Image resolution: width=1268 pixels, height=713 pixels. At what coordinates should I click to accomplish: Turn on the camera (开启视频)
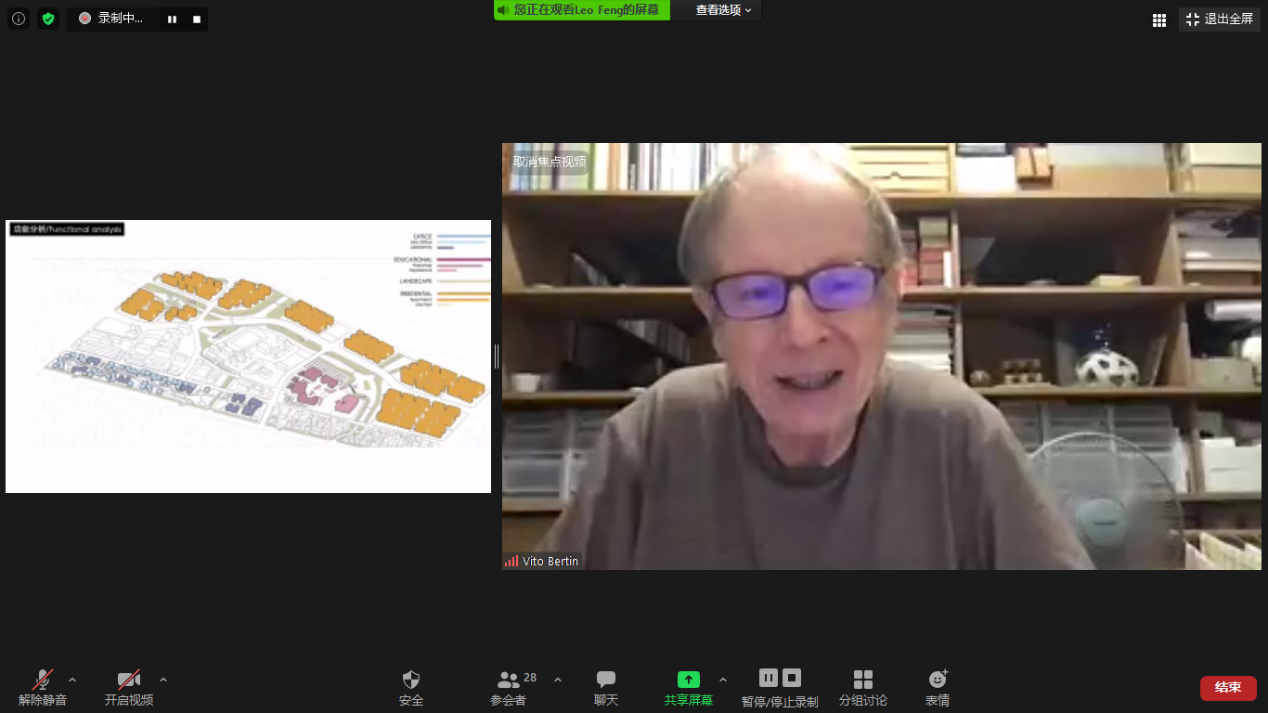point(129,688)
